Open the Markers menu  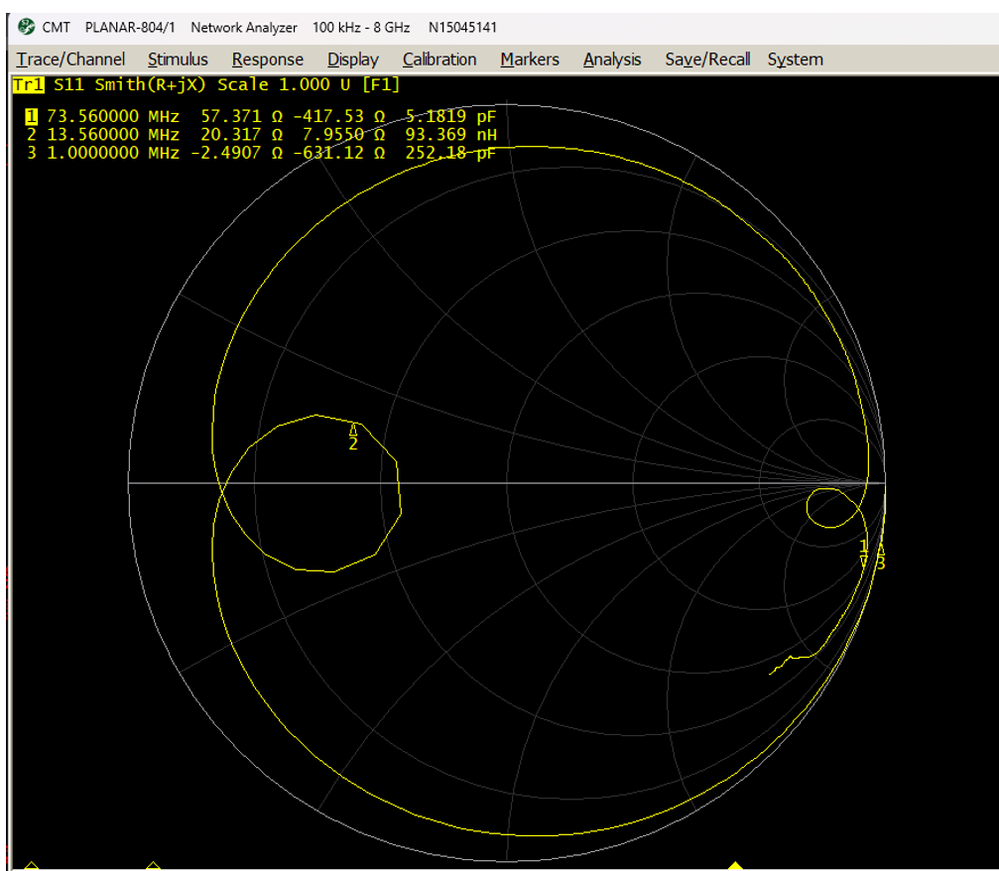click(530, 60)
